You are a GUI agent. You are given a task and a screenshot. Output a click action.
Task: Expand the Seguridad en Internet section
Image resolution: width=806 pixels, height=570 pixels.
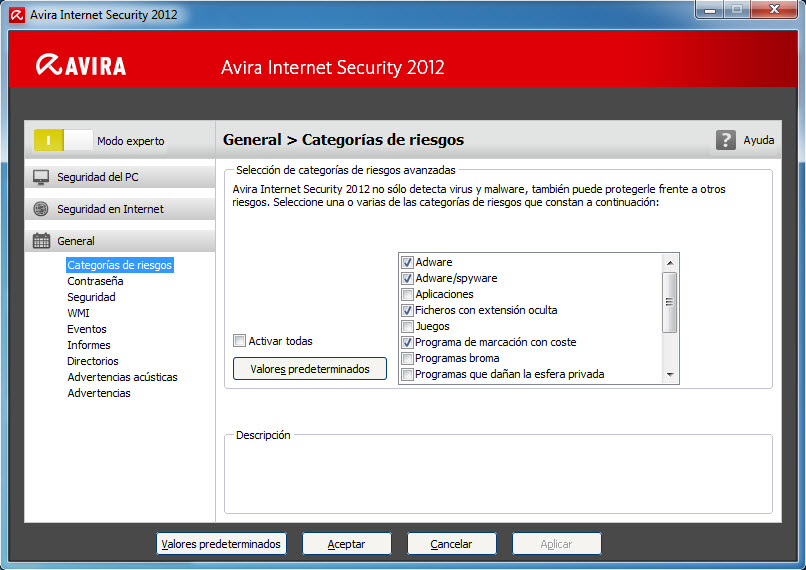tap(120, 209)
